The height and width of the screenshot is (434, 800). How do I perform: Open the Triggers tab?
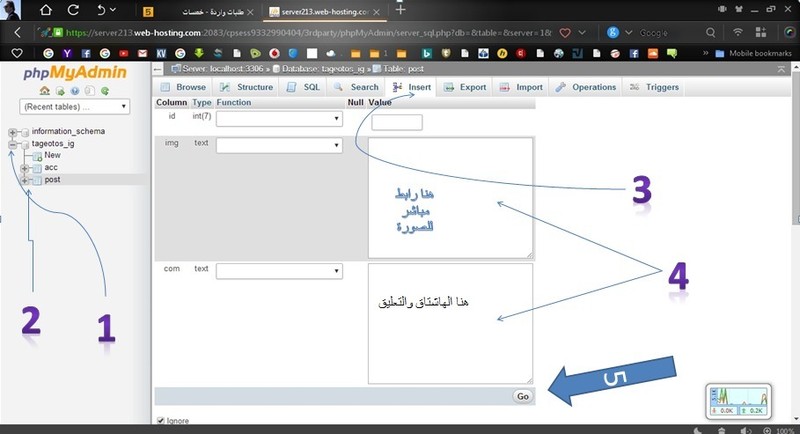[x=655, y=87]
